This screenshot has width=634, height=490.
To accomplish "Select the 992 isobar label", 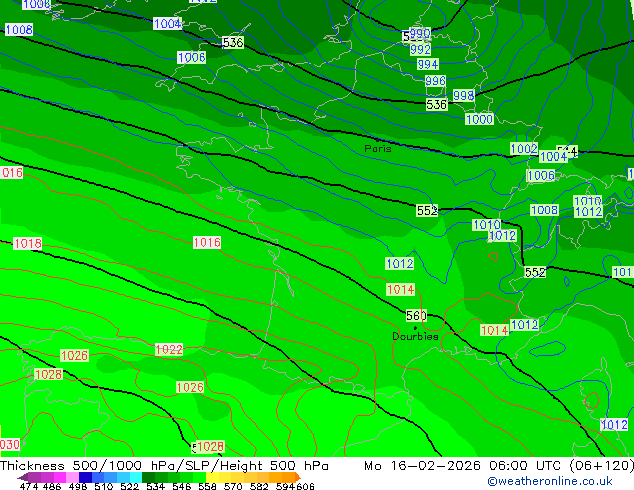I will click(x=420, y=49).
